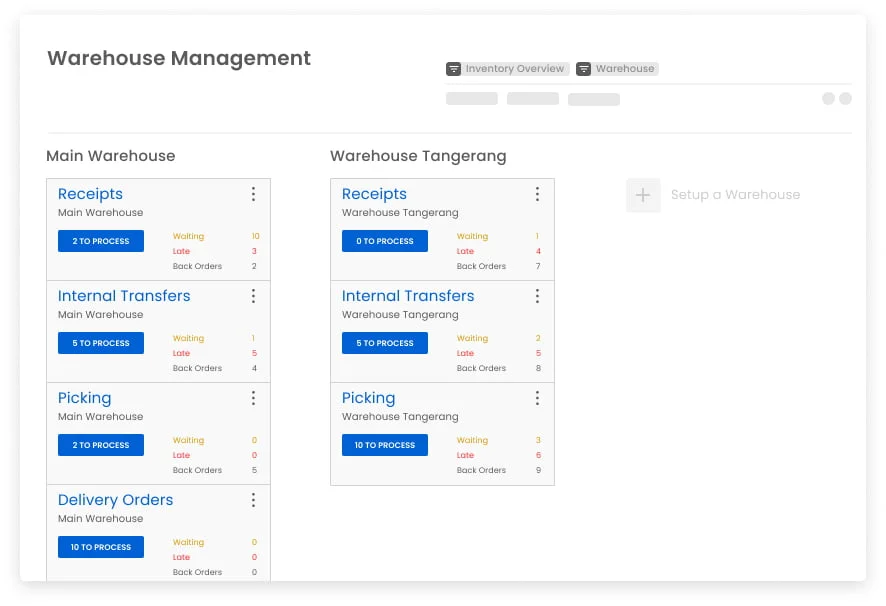Open kebab menu on Tangerang Internal Transfers card
This screenshot has width=886, height=606.
click(537, 296)
